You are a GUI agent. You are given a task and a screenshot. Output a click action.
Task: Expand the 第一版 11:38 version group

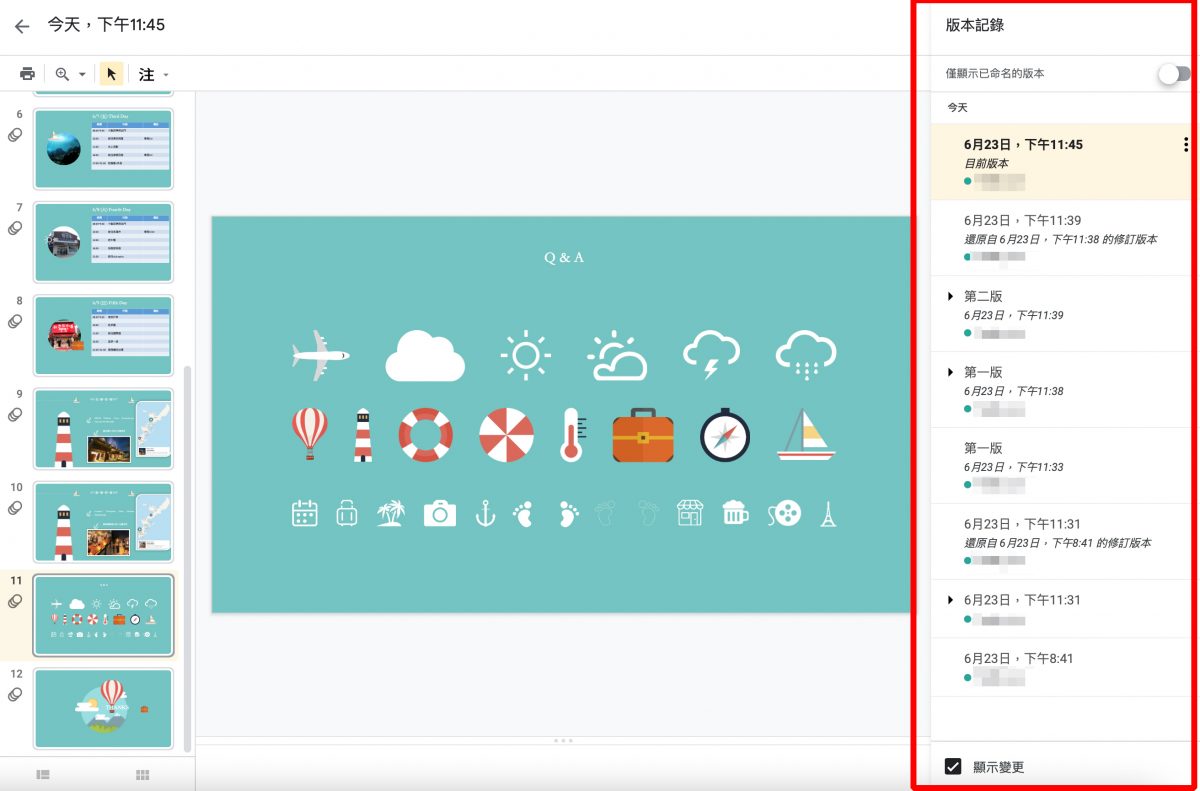tap(950, 372)
